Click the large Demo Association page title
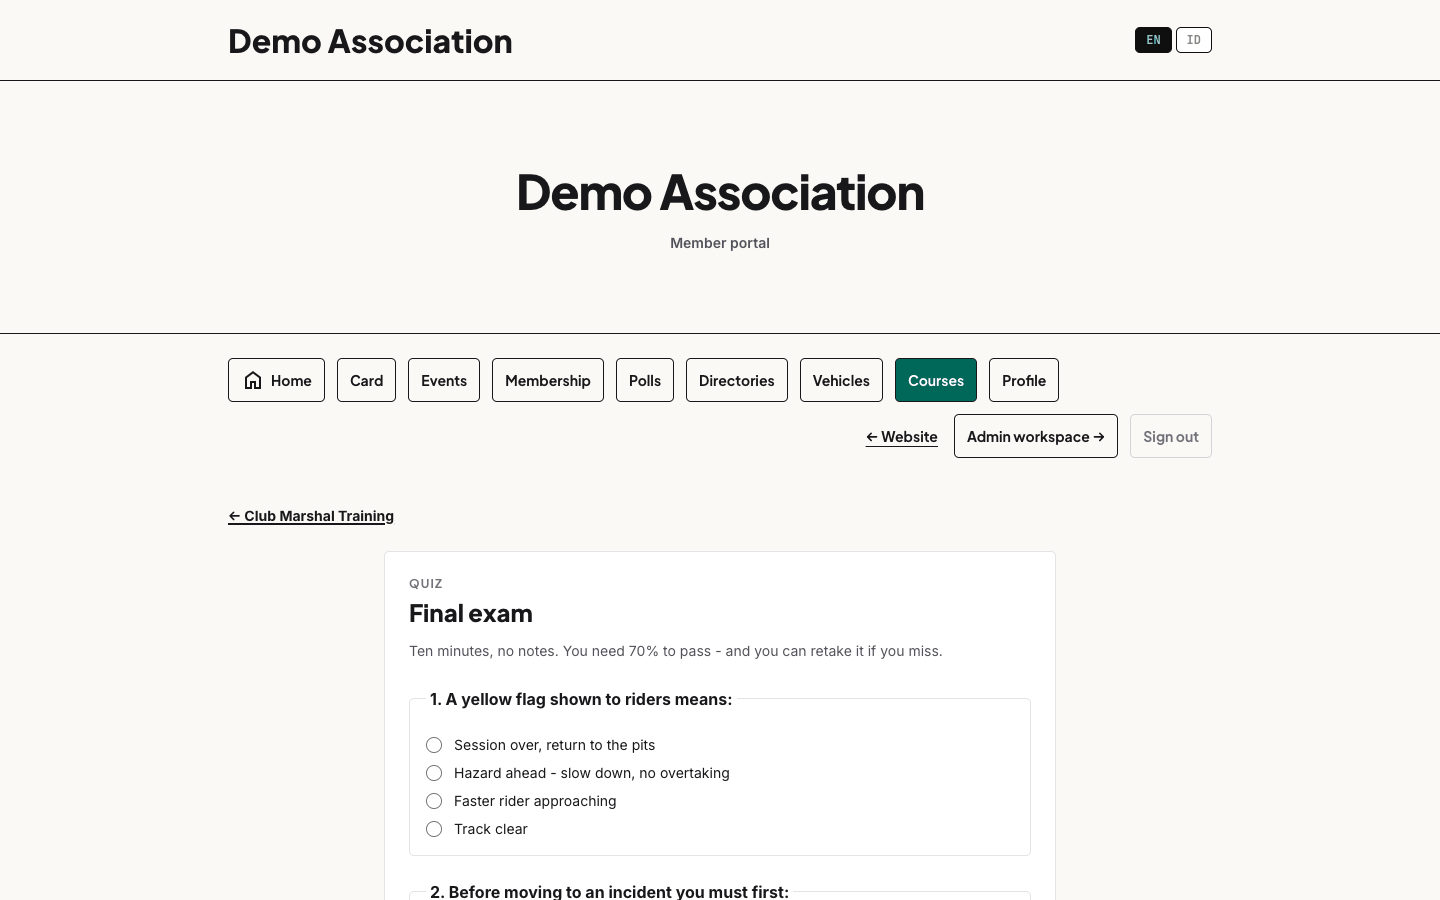The width and height of the screenshot is (1440, 900). pos(720,192)
